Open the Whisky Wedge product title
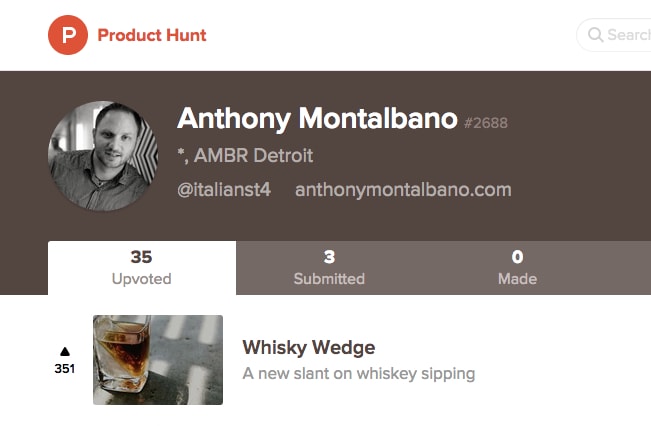 309,348
